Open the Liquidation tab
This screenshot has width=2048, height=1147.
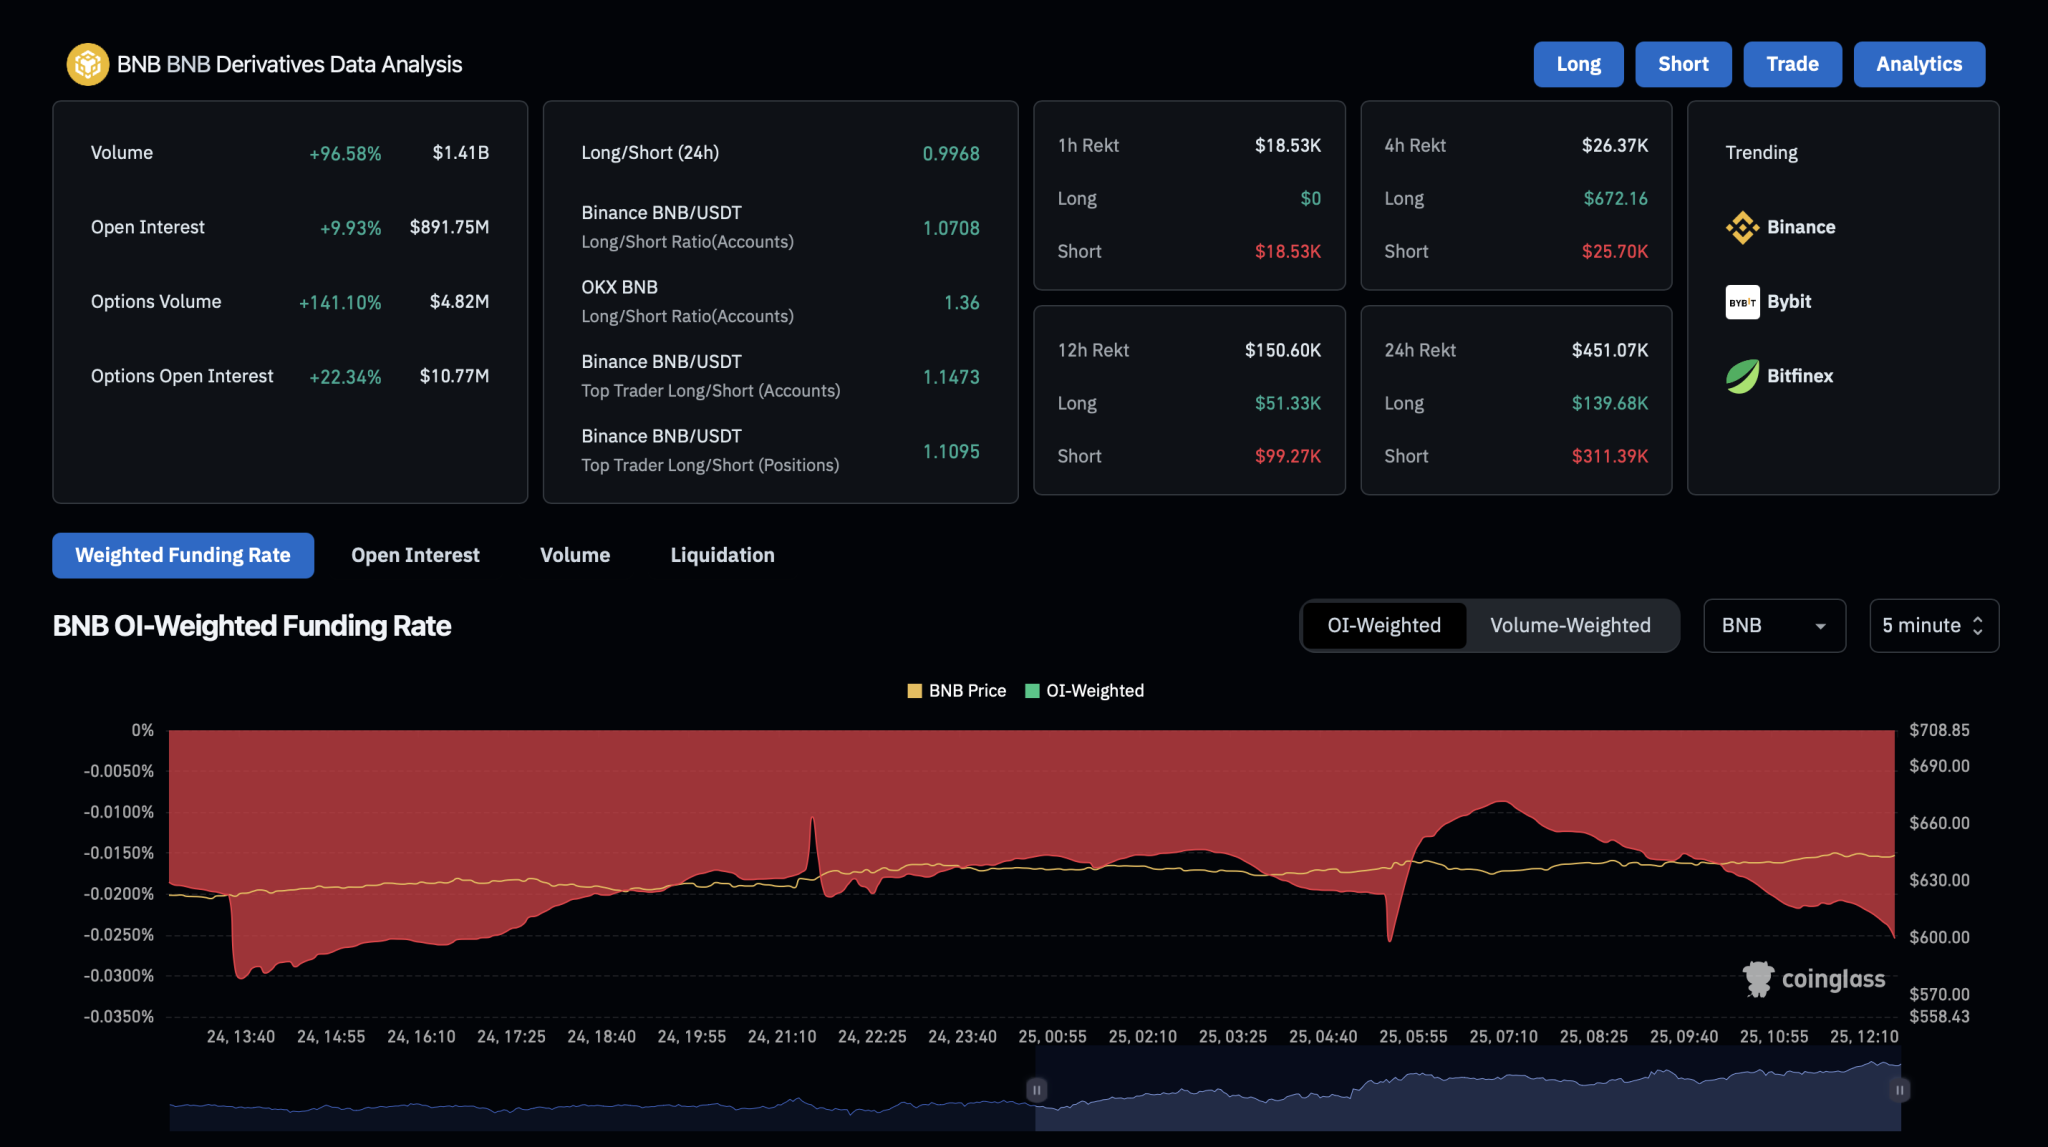tap(722, 555)
